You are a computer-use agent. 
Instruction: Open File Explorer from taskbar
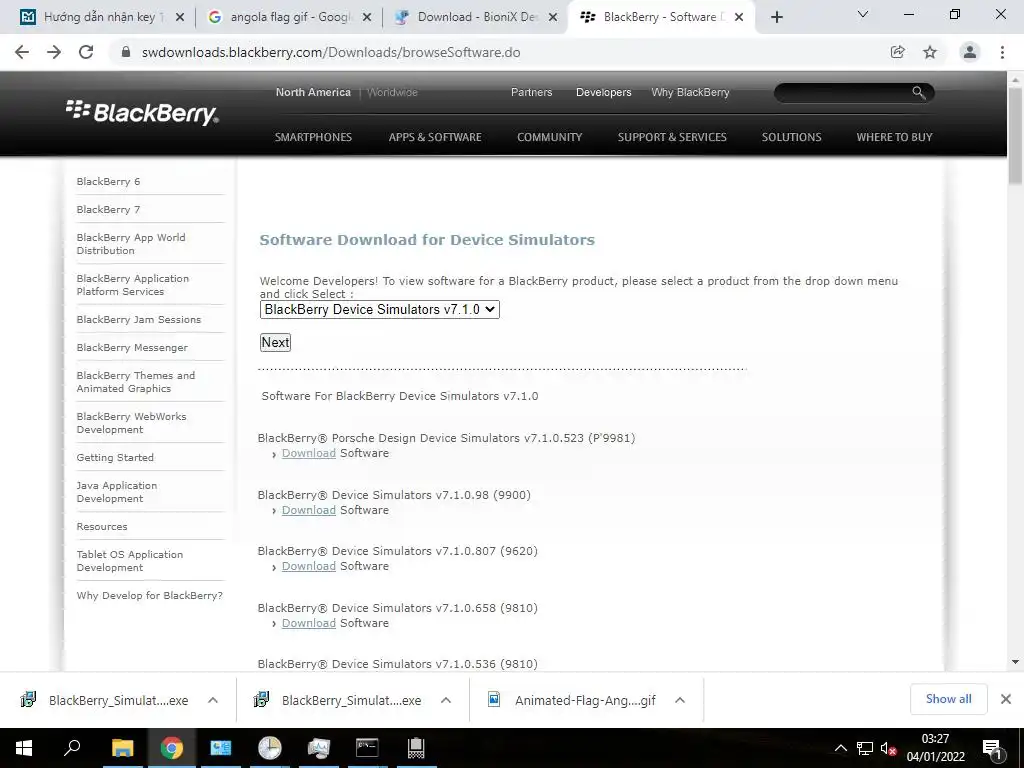point(122,748)
